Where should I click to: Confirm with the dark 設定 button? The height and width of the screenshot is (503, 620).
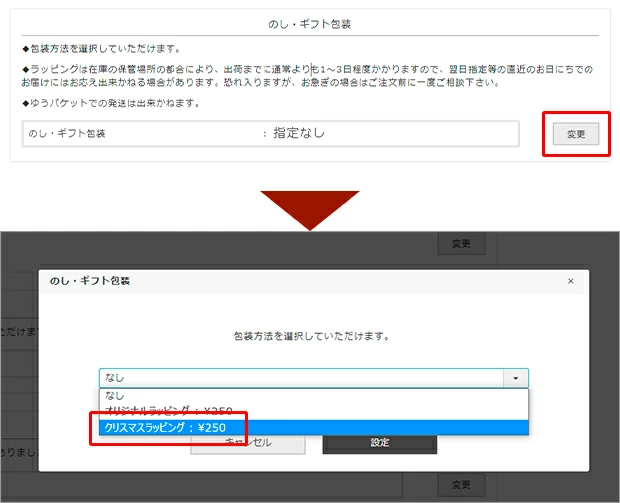point(379,442)
